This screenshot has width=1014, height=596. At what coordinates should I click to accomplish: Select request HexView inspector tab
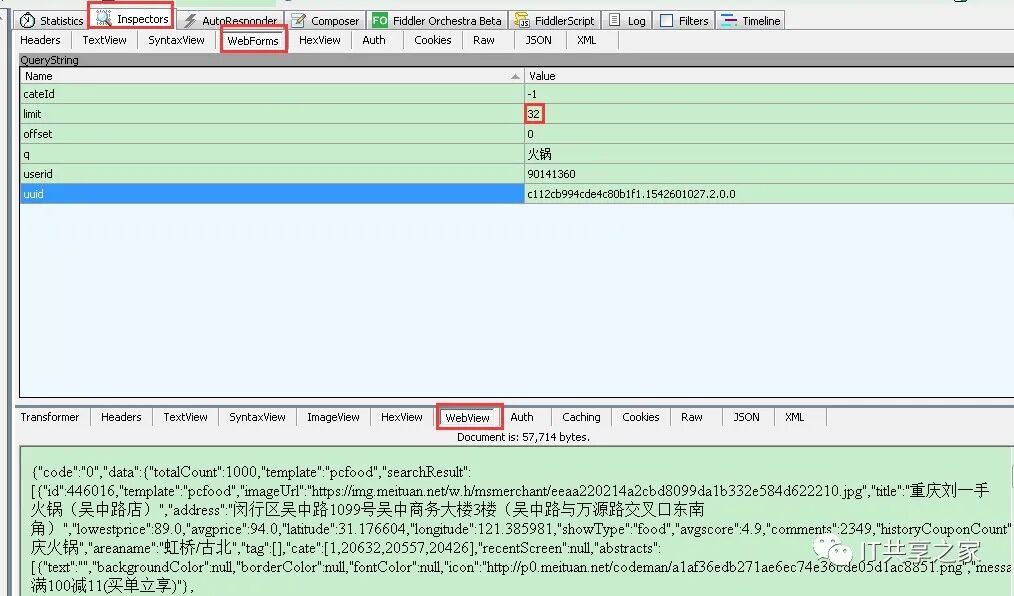319,40
